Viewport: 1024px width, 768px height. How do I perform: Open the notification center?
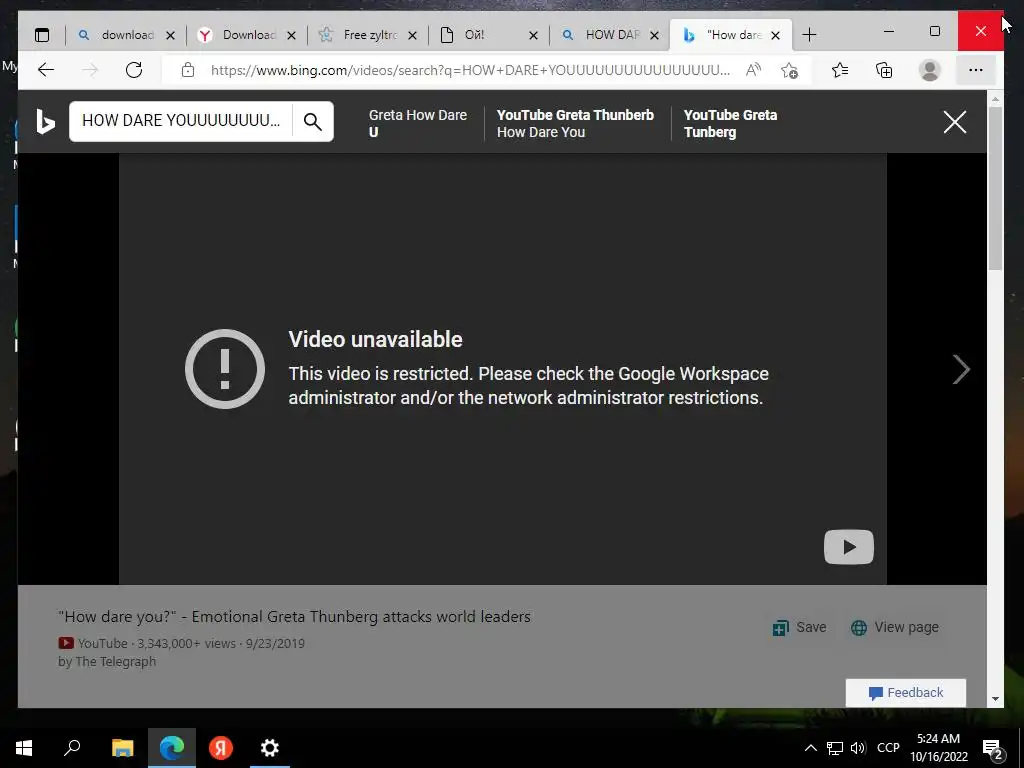coord(993,748)
